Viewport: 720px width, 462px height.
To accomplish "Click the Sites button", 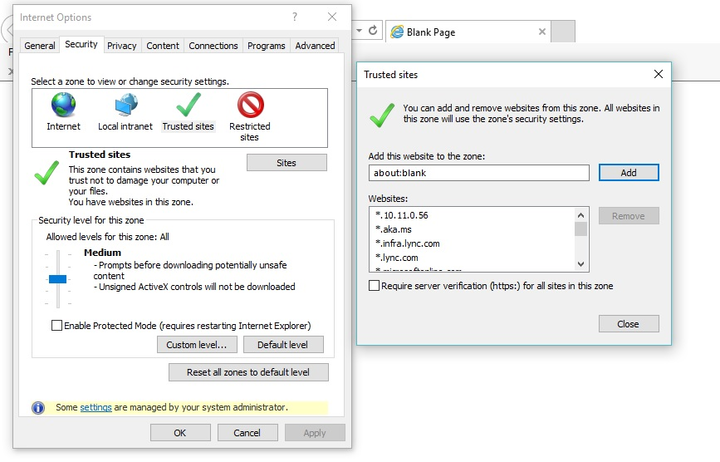I will click(287, 163).
